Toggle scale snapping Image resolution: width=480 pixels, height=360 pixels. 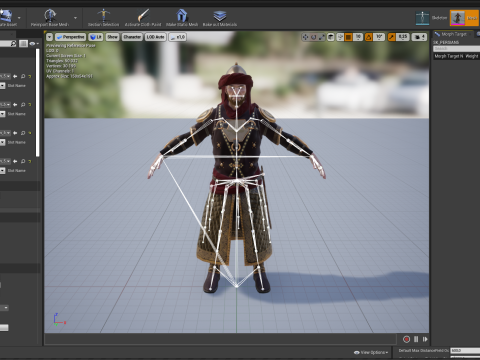(391, 37)
